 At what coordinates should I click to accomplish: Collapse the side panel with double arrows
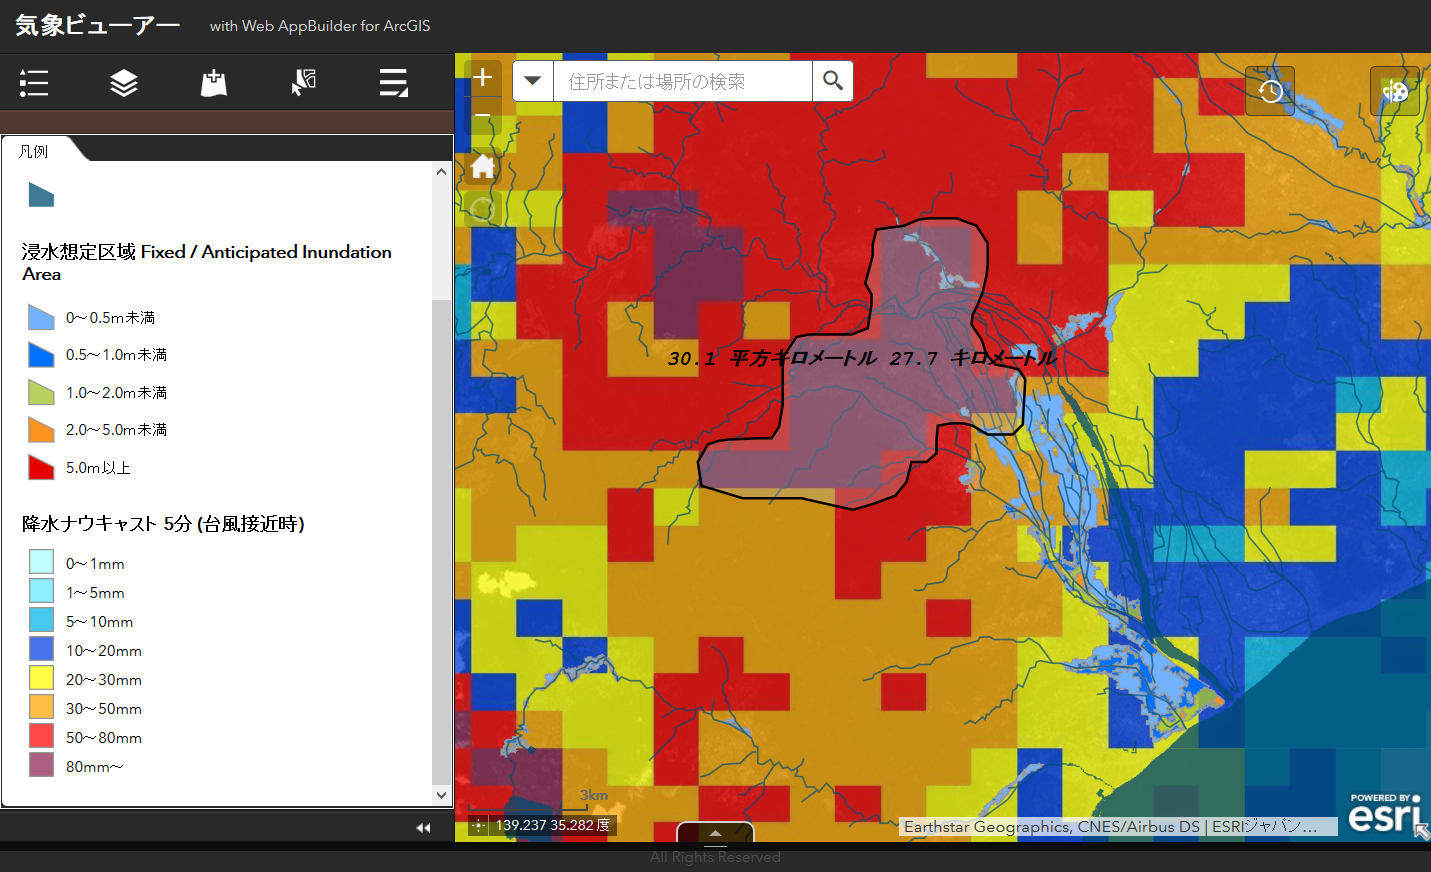(423, 827)
